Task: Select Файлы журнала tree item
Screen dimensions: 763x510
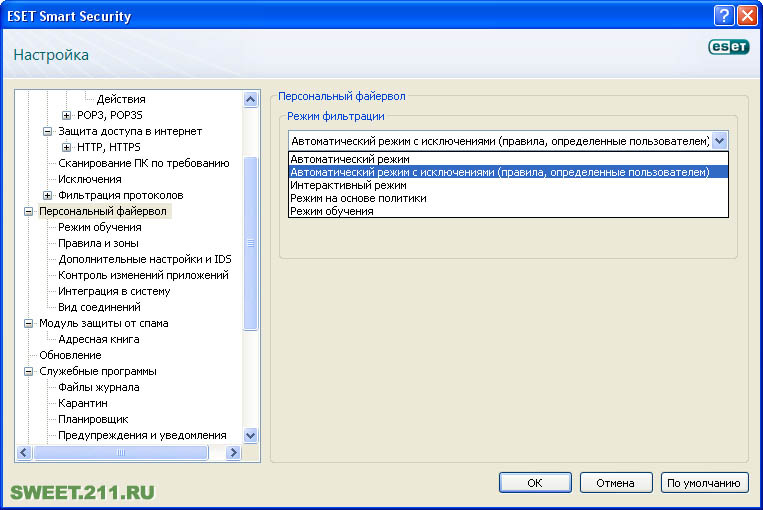Action: click(x=99, y=388)
